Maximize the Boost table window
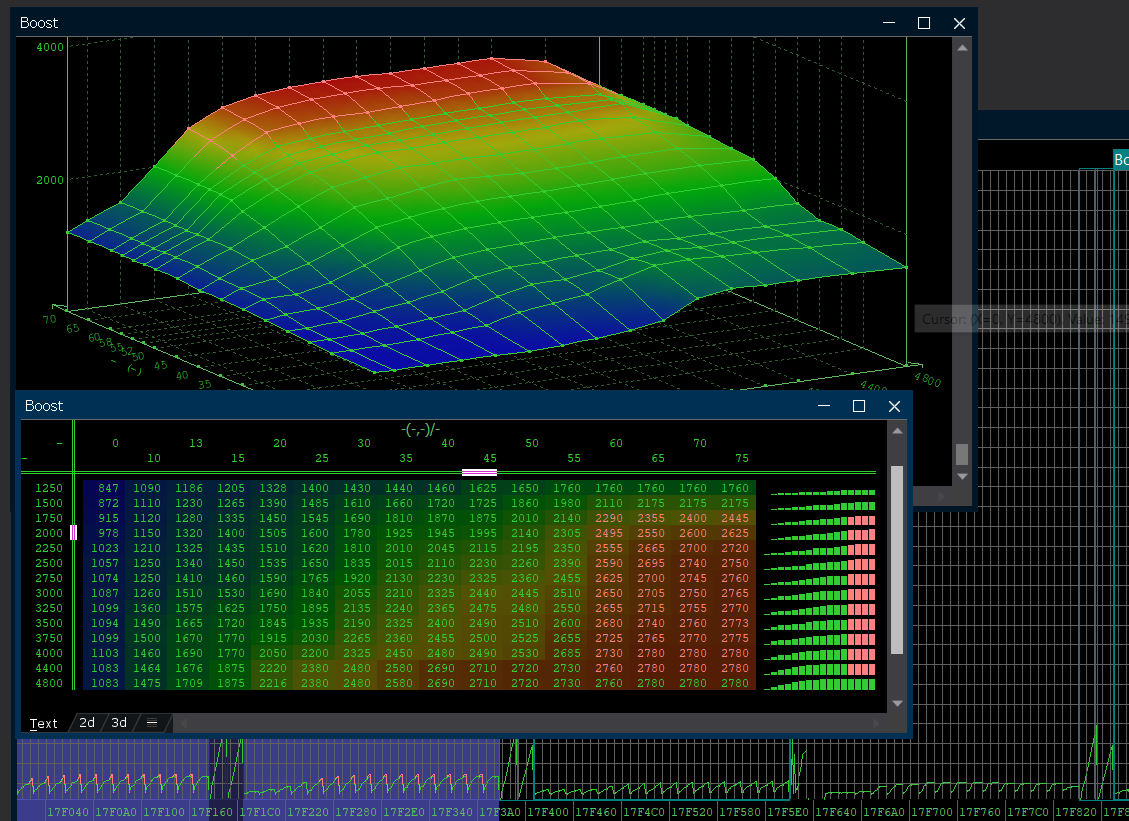1129x821 pixels. coord(858,406)
